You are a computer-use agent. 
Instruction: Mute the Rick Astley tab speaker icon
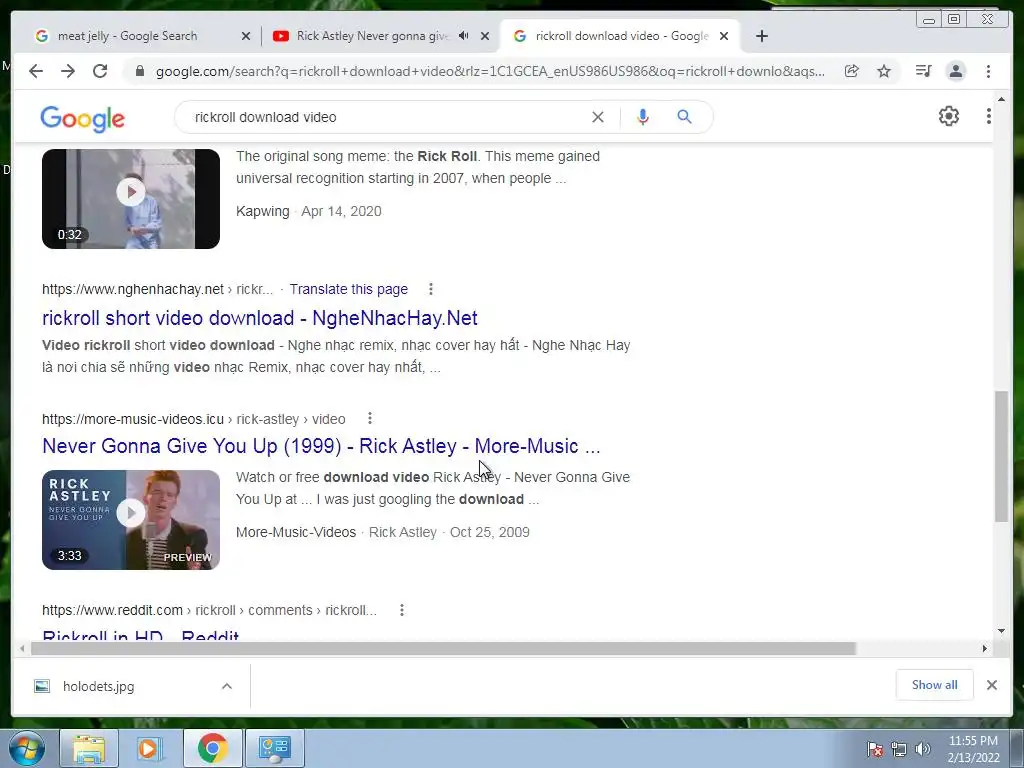463,35
